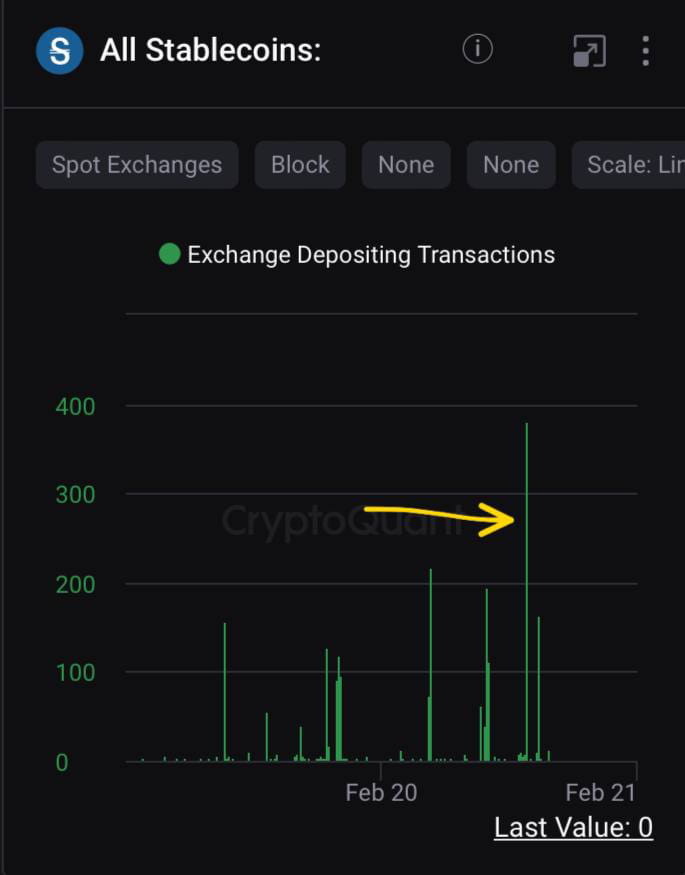
Task: Open the first None filter dropdown
Action: point(406,164)
